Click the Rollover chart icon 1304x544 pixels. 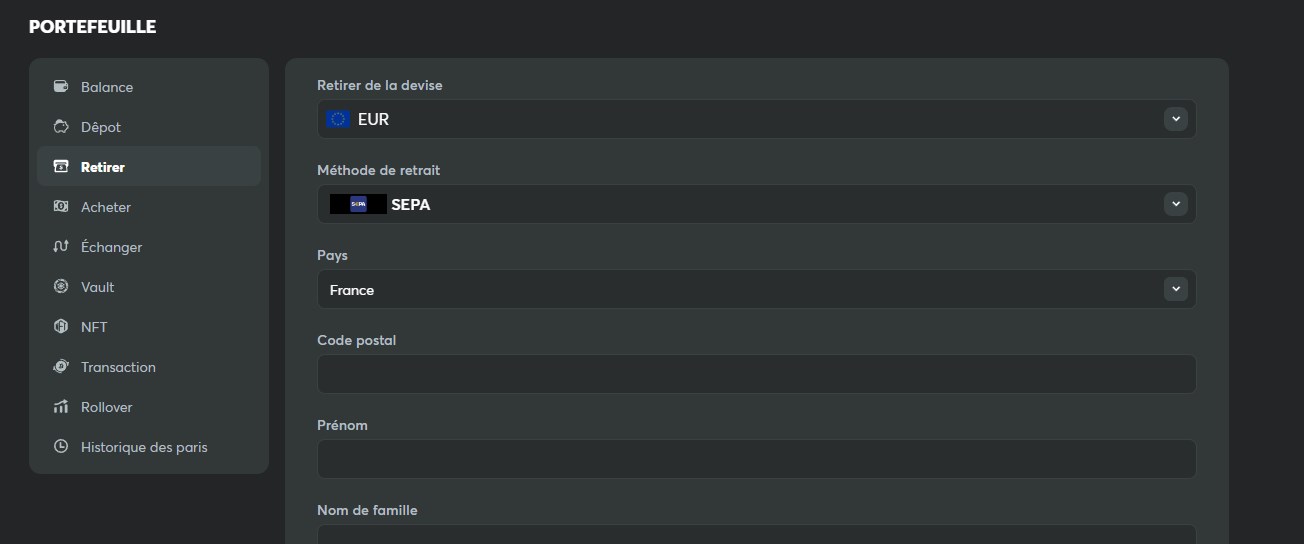[x=61, y=407]
